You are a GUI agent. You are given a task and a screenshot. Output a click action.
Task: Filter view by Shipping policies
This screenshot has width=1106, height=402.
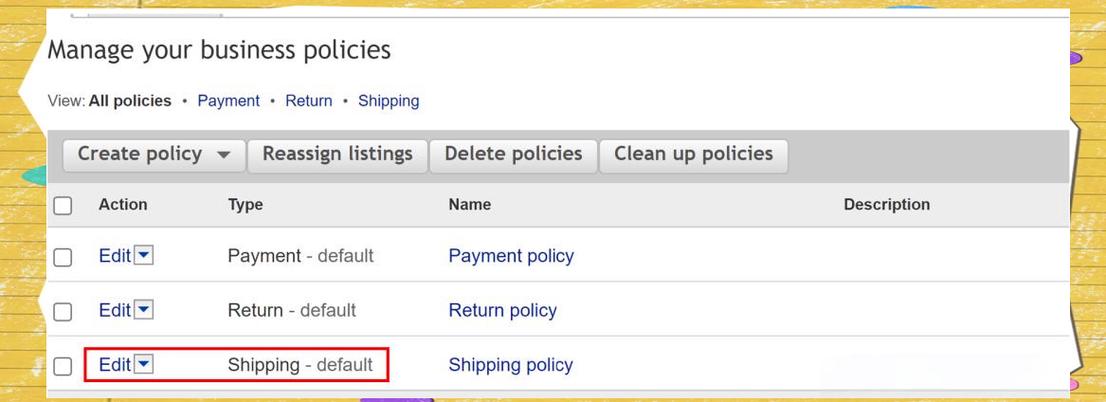pyautogui.click(x=388, y=101)
